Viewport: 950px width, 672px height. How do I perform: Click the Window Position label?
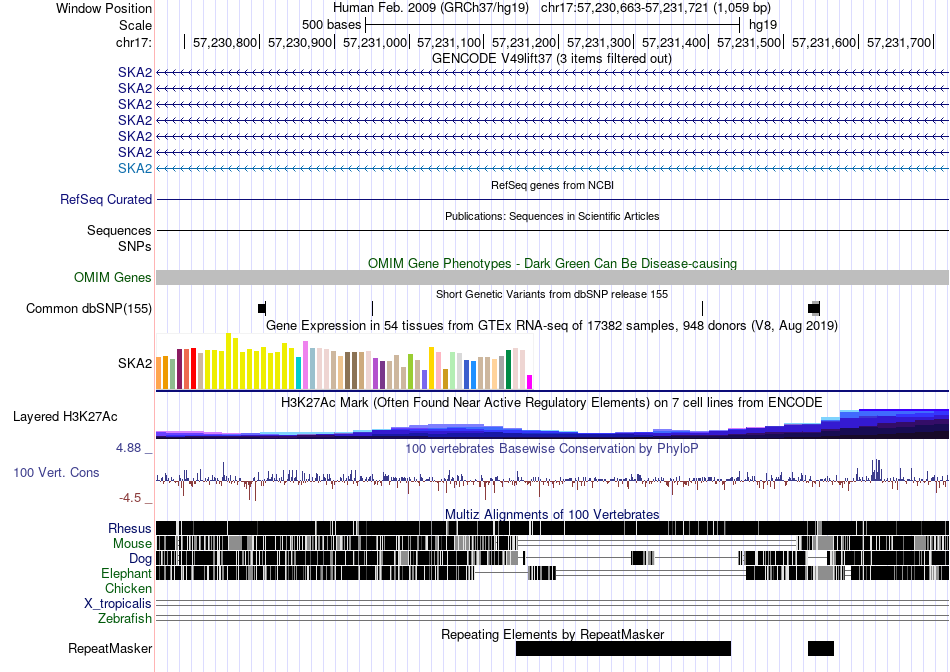point(104,8)
